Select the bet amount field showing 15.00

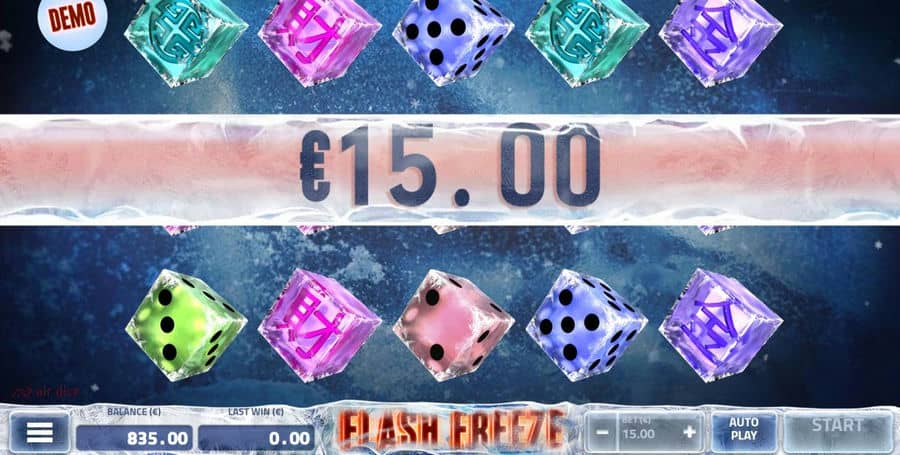tap(646, 432)
